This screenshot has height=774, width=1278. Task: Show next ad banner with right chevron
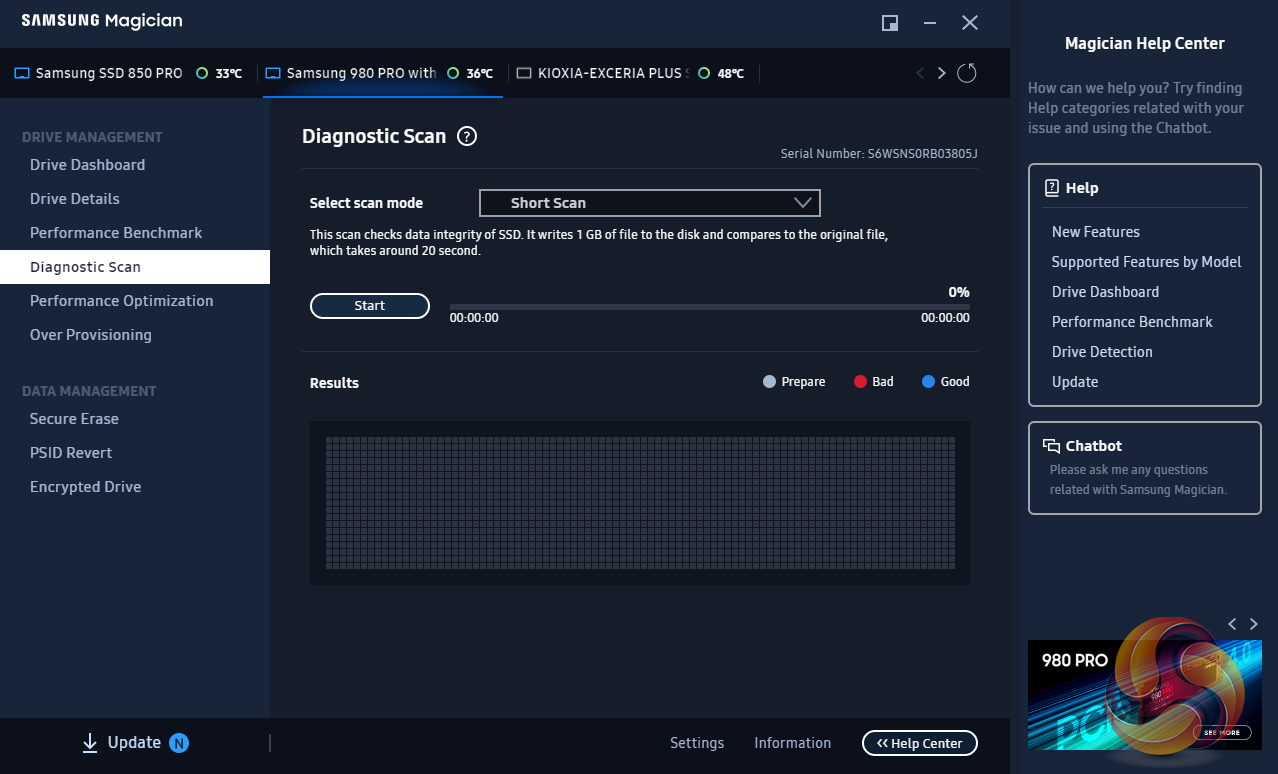[x=1254, y=624]
